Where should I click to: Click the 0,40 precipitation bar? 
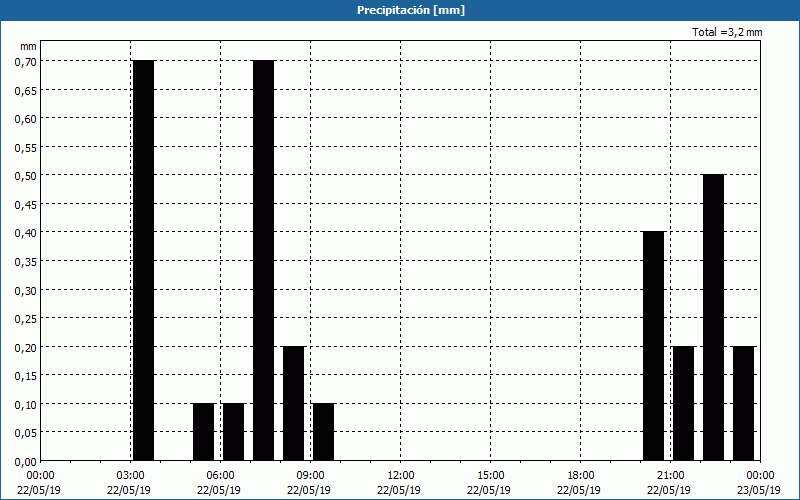pos(654,346)
